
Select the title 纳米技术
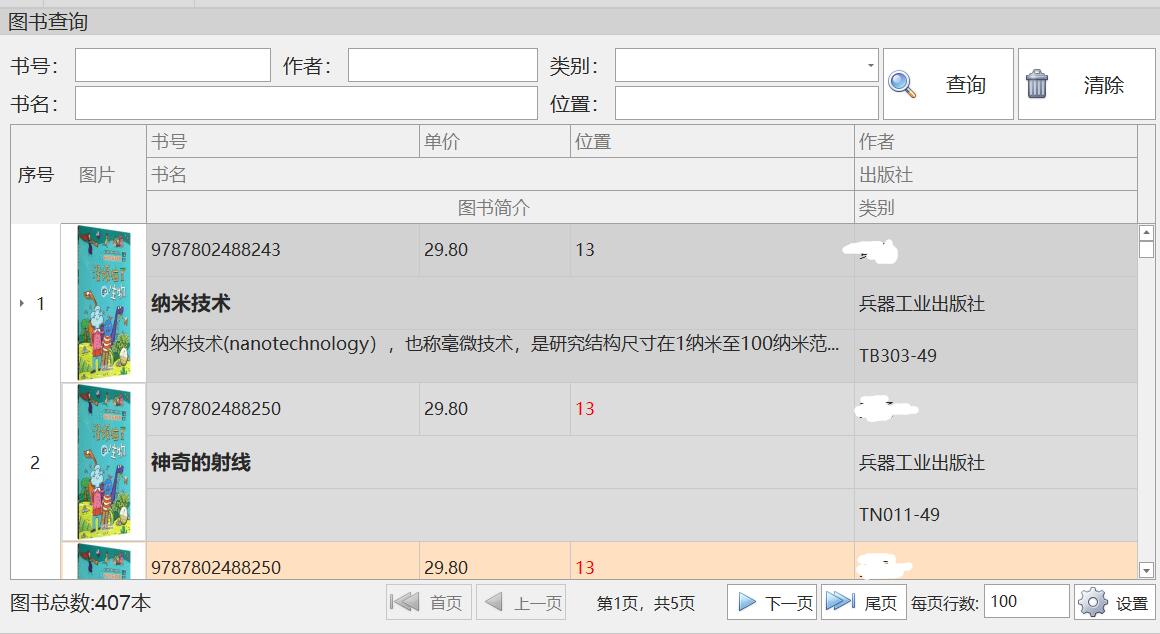point(191,303)
